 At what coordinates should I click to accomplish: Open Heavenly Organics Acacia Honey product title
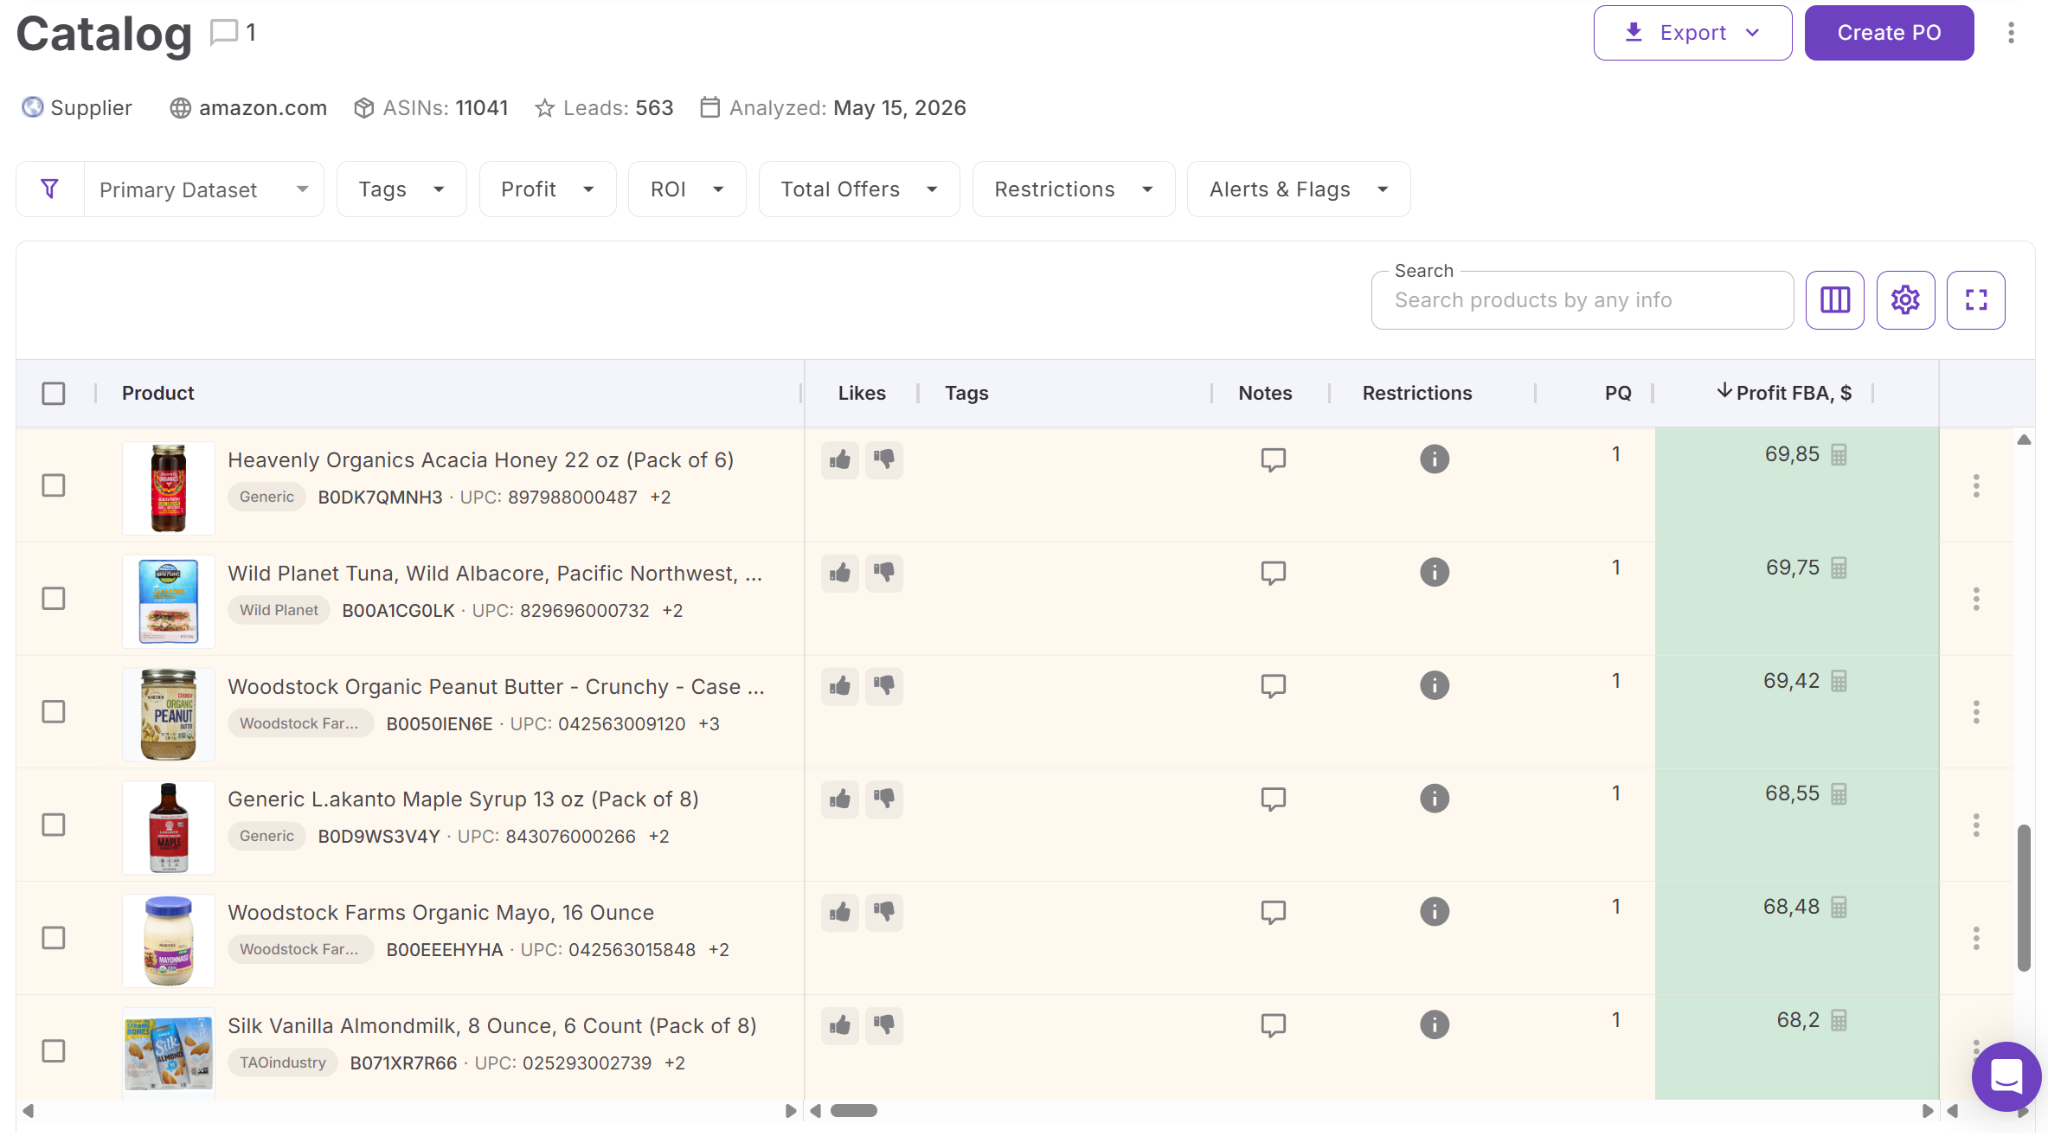481,460
